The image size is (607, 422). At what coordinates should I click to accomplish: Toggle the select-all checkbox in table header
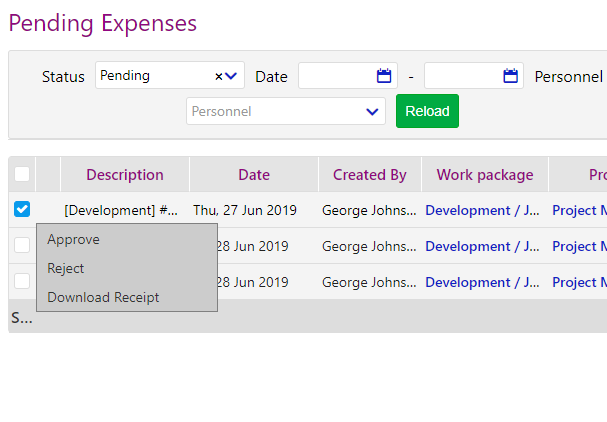coord(22,175)
